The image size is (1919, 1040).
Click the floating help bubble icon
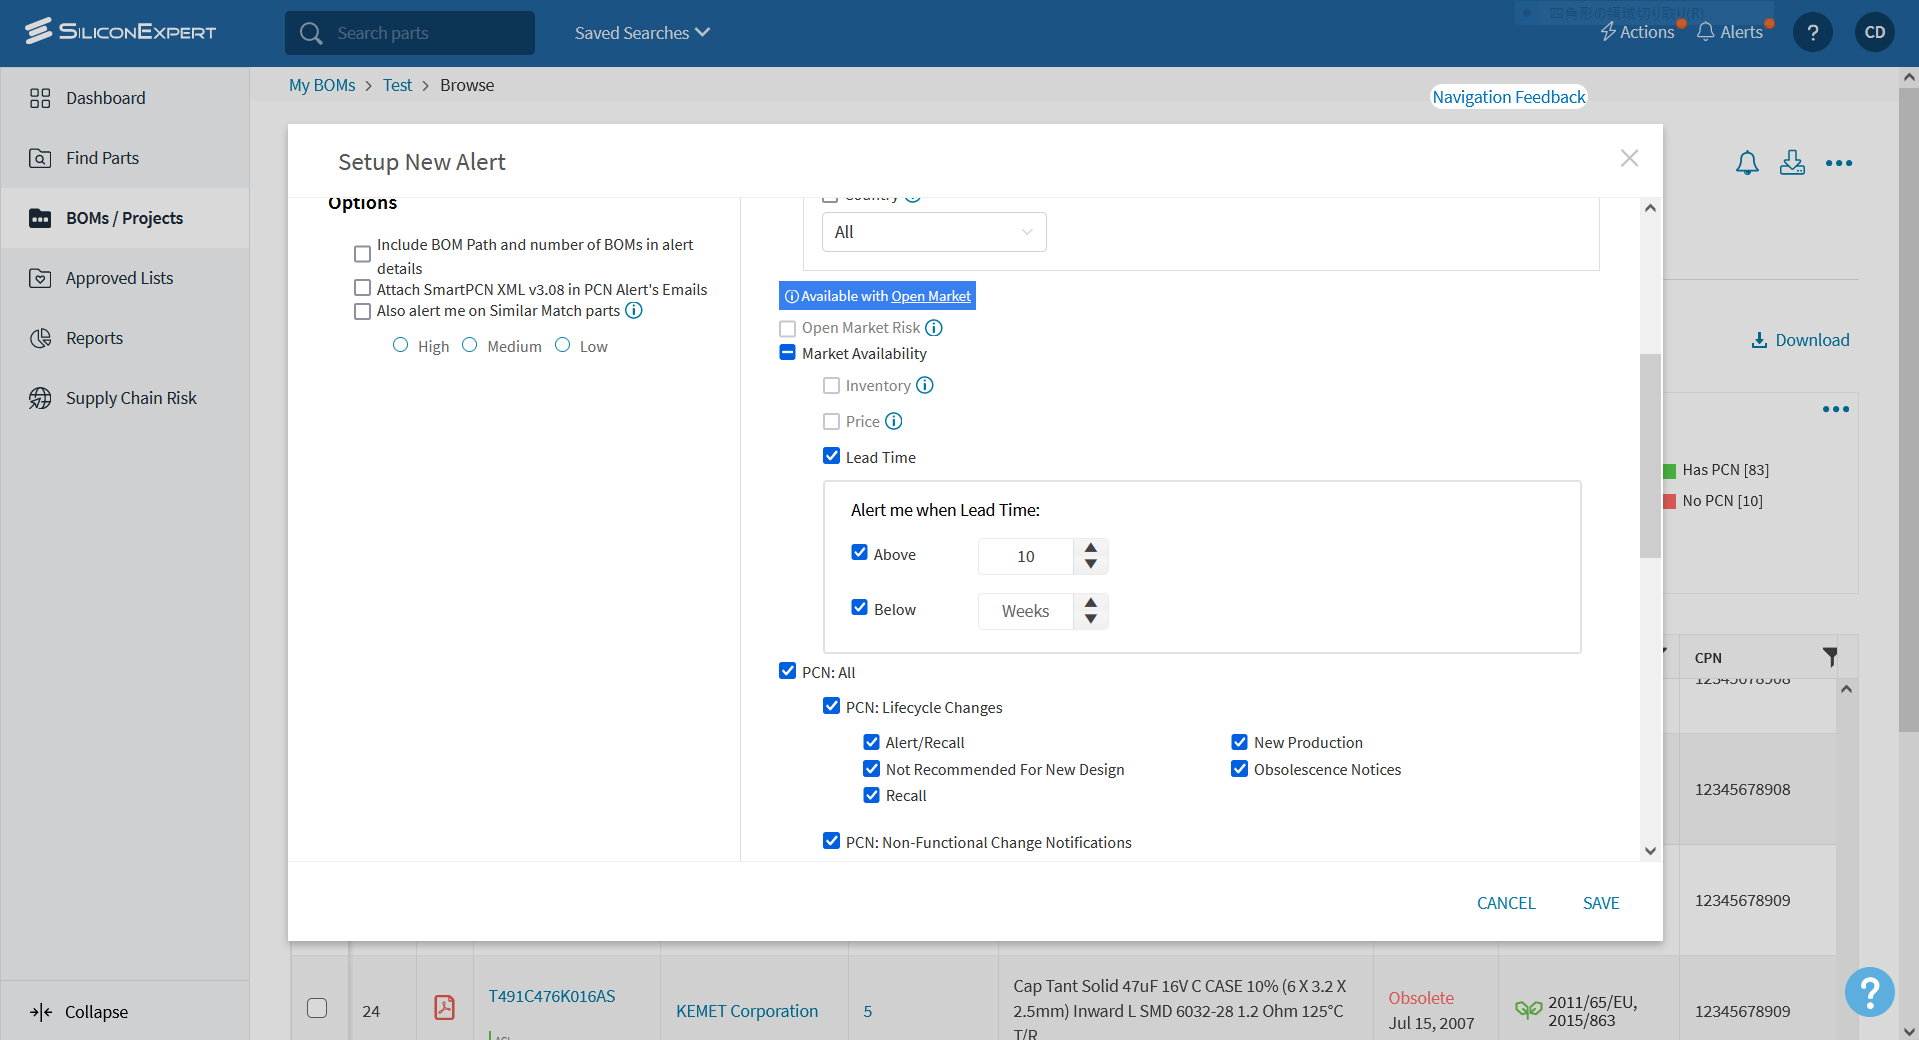[x=1869, y=992]
